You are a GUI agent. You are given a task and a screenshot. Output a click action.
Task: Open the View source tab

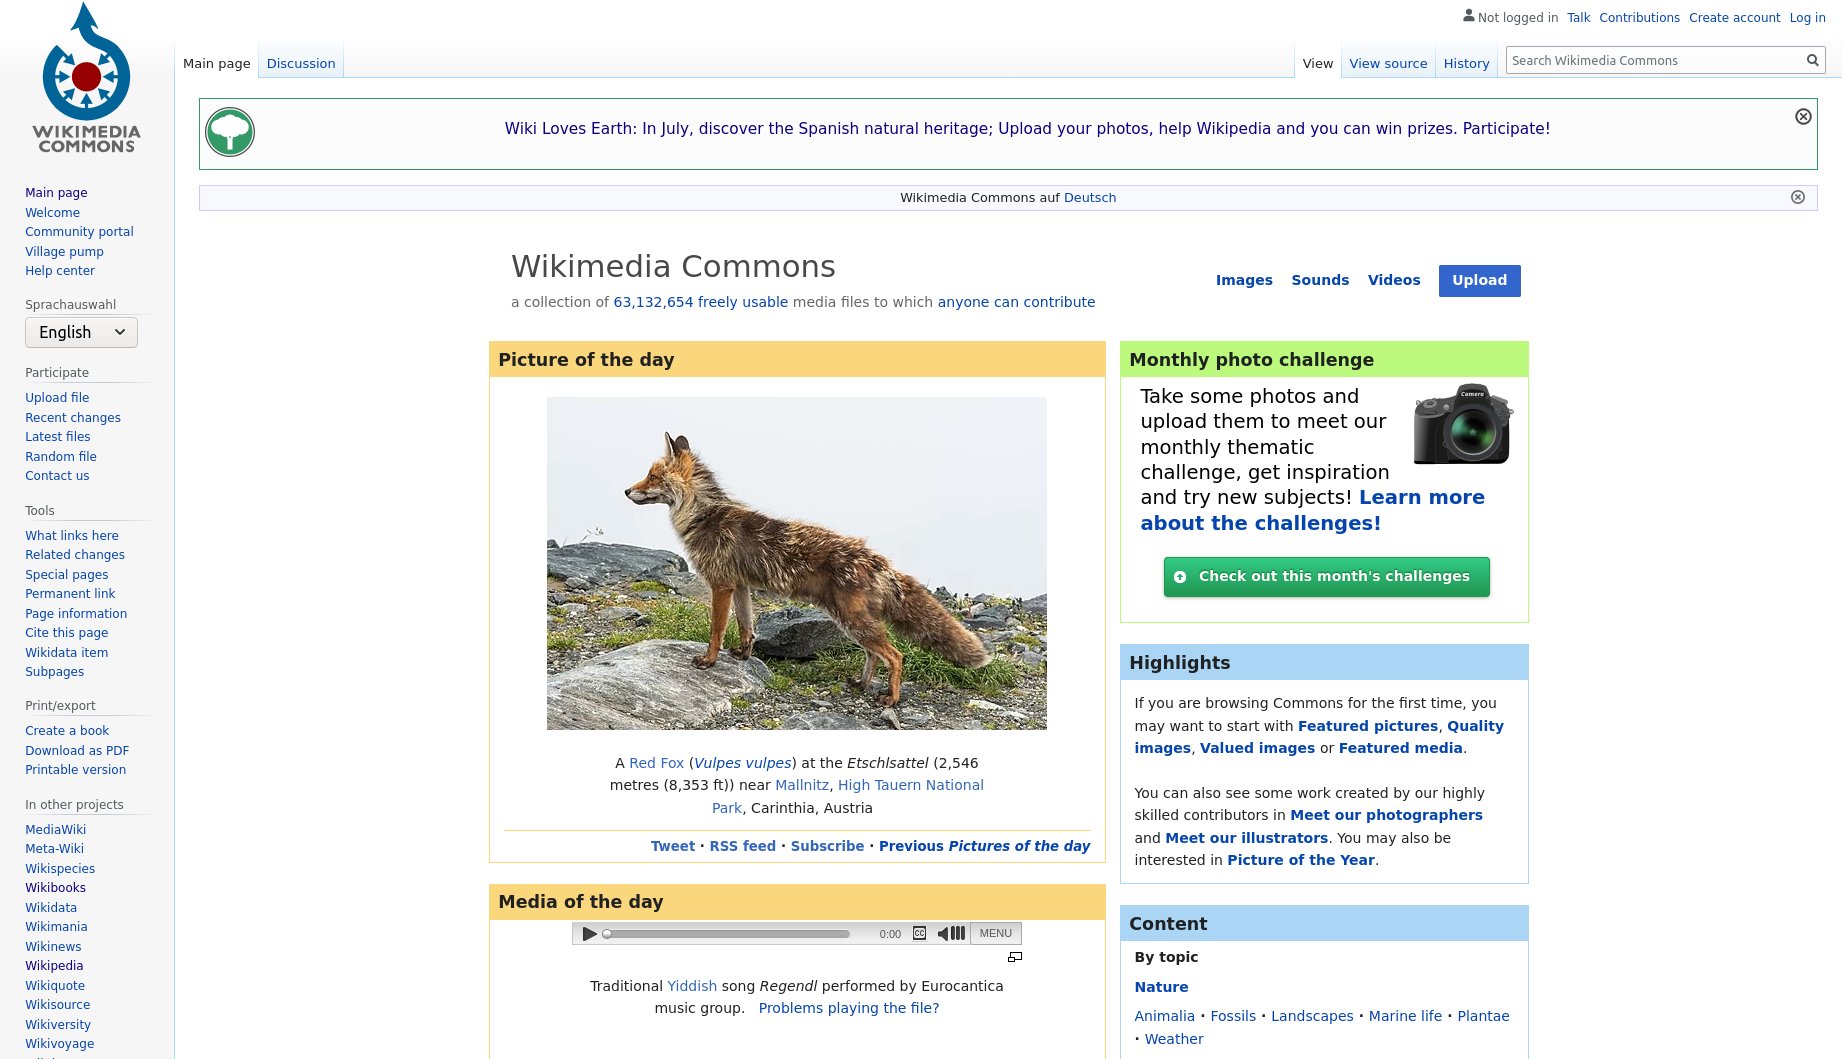pyautogui.click(x=1387, y=63)
